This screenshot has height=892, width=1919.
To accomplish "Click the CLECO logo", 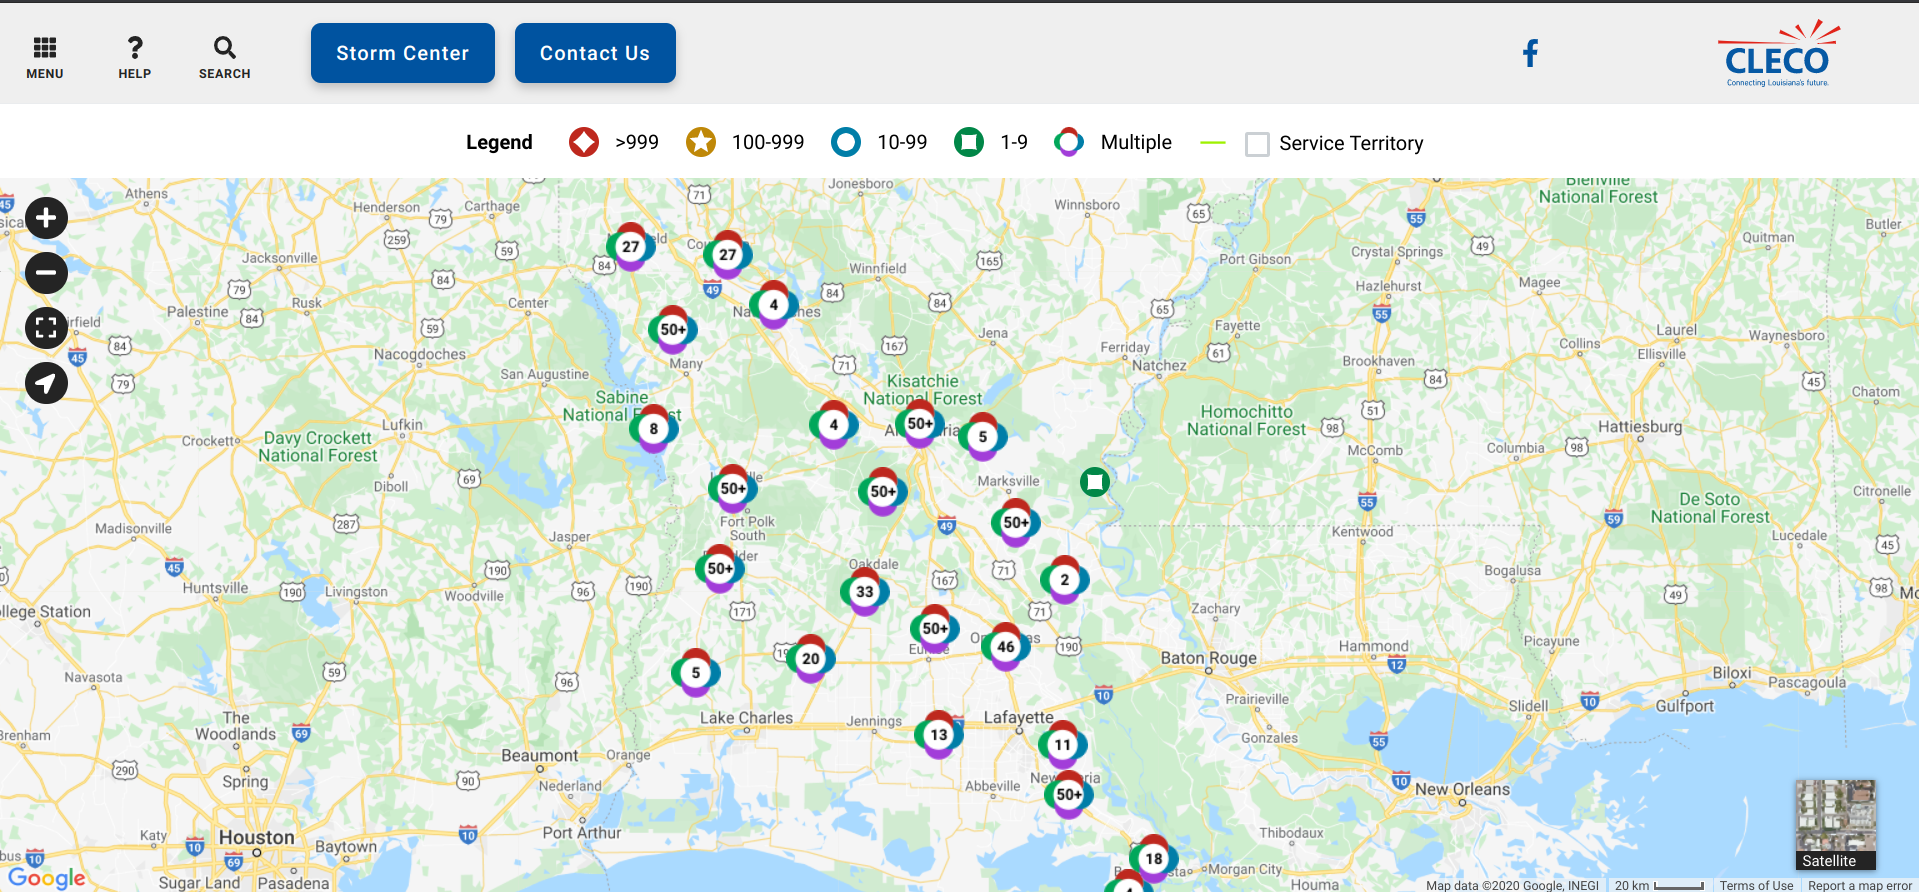I will [1778, 54].
